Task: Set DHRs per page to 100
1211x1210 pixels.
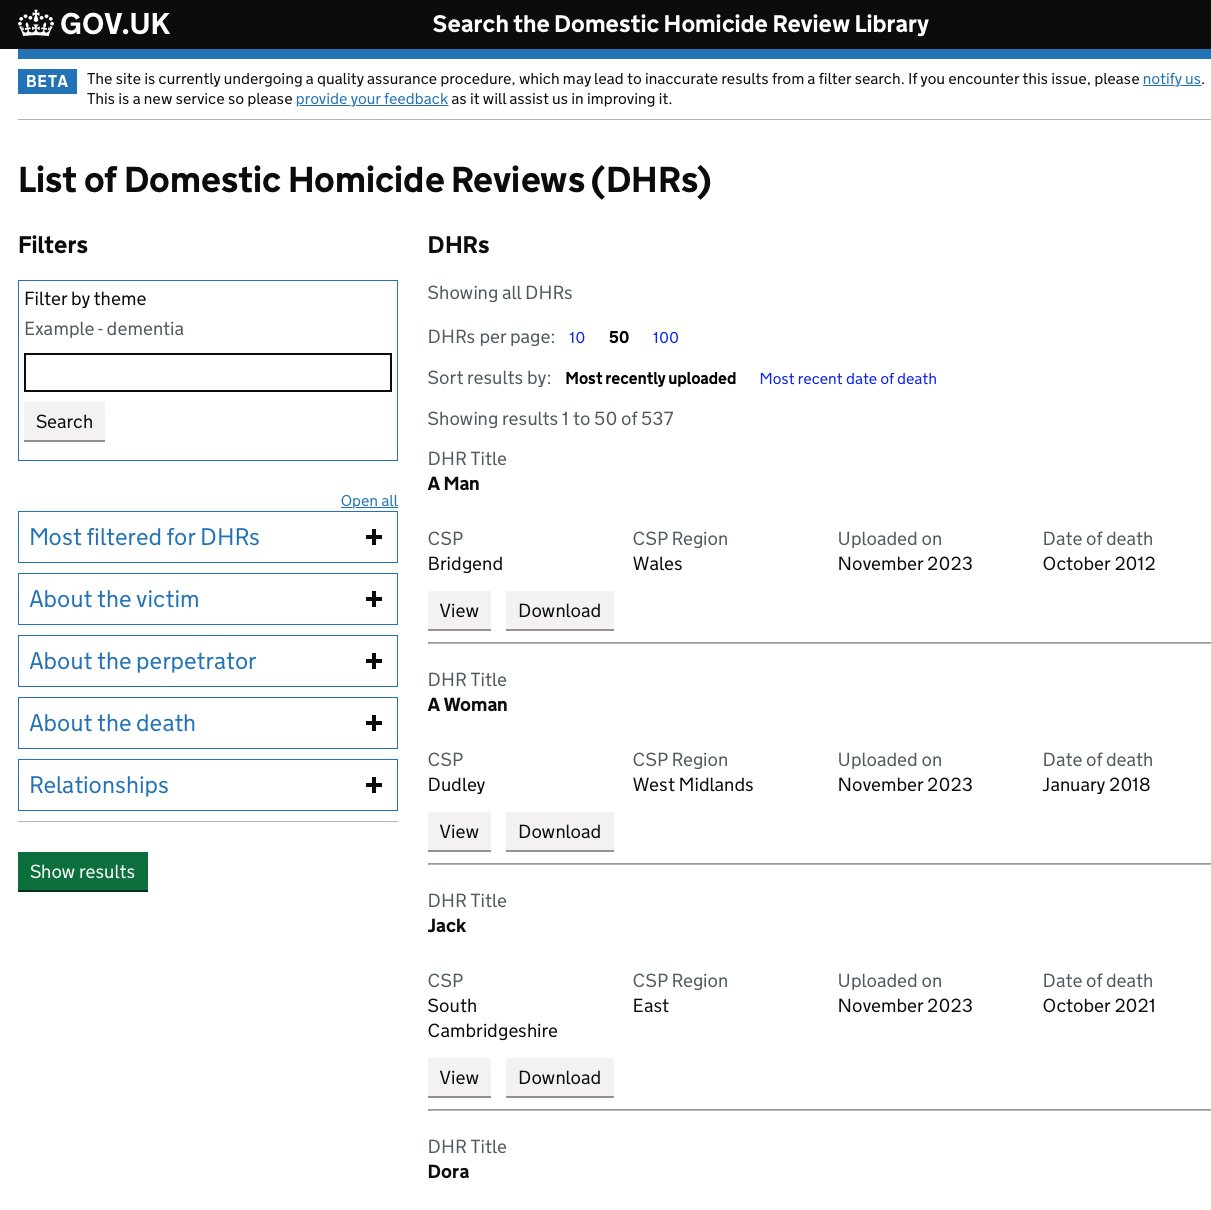Action: click(x=666, y=338)
